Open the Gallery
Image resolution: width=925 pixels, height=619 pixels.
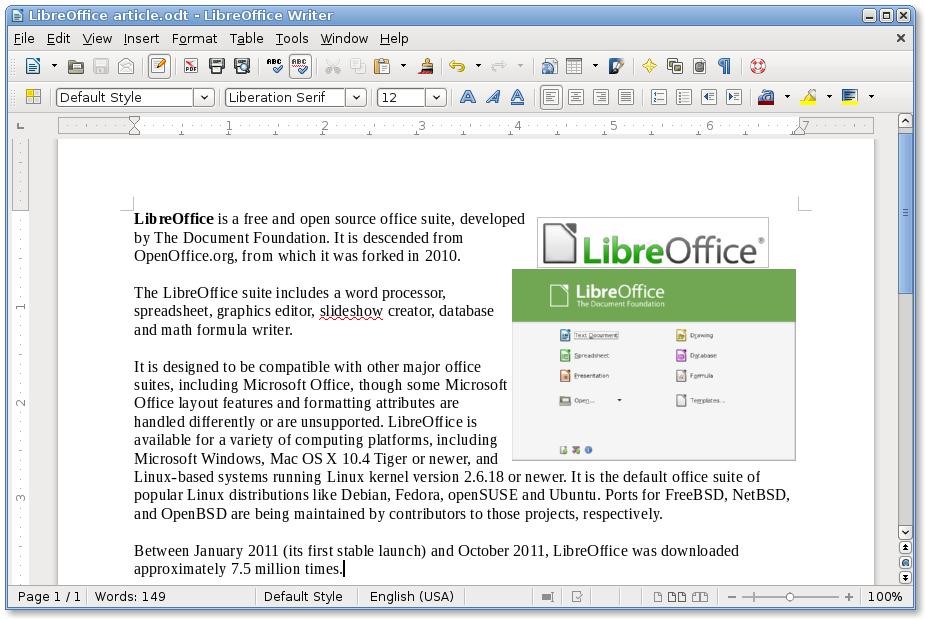click(675, 65)
